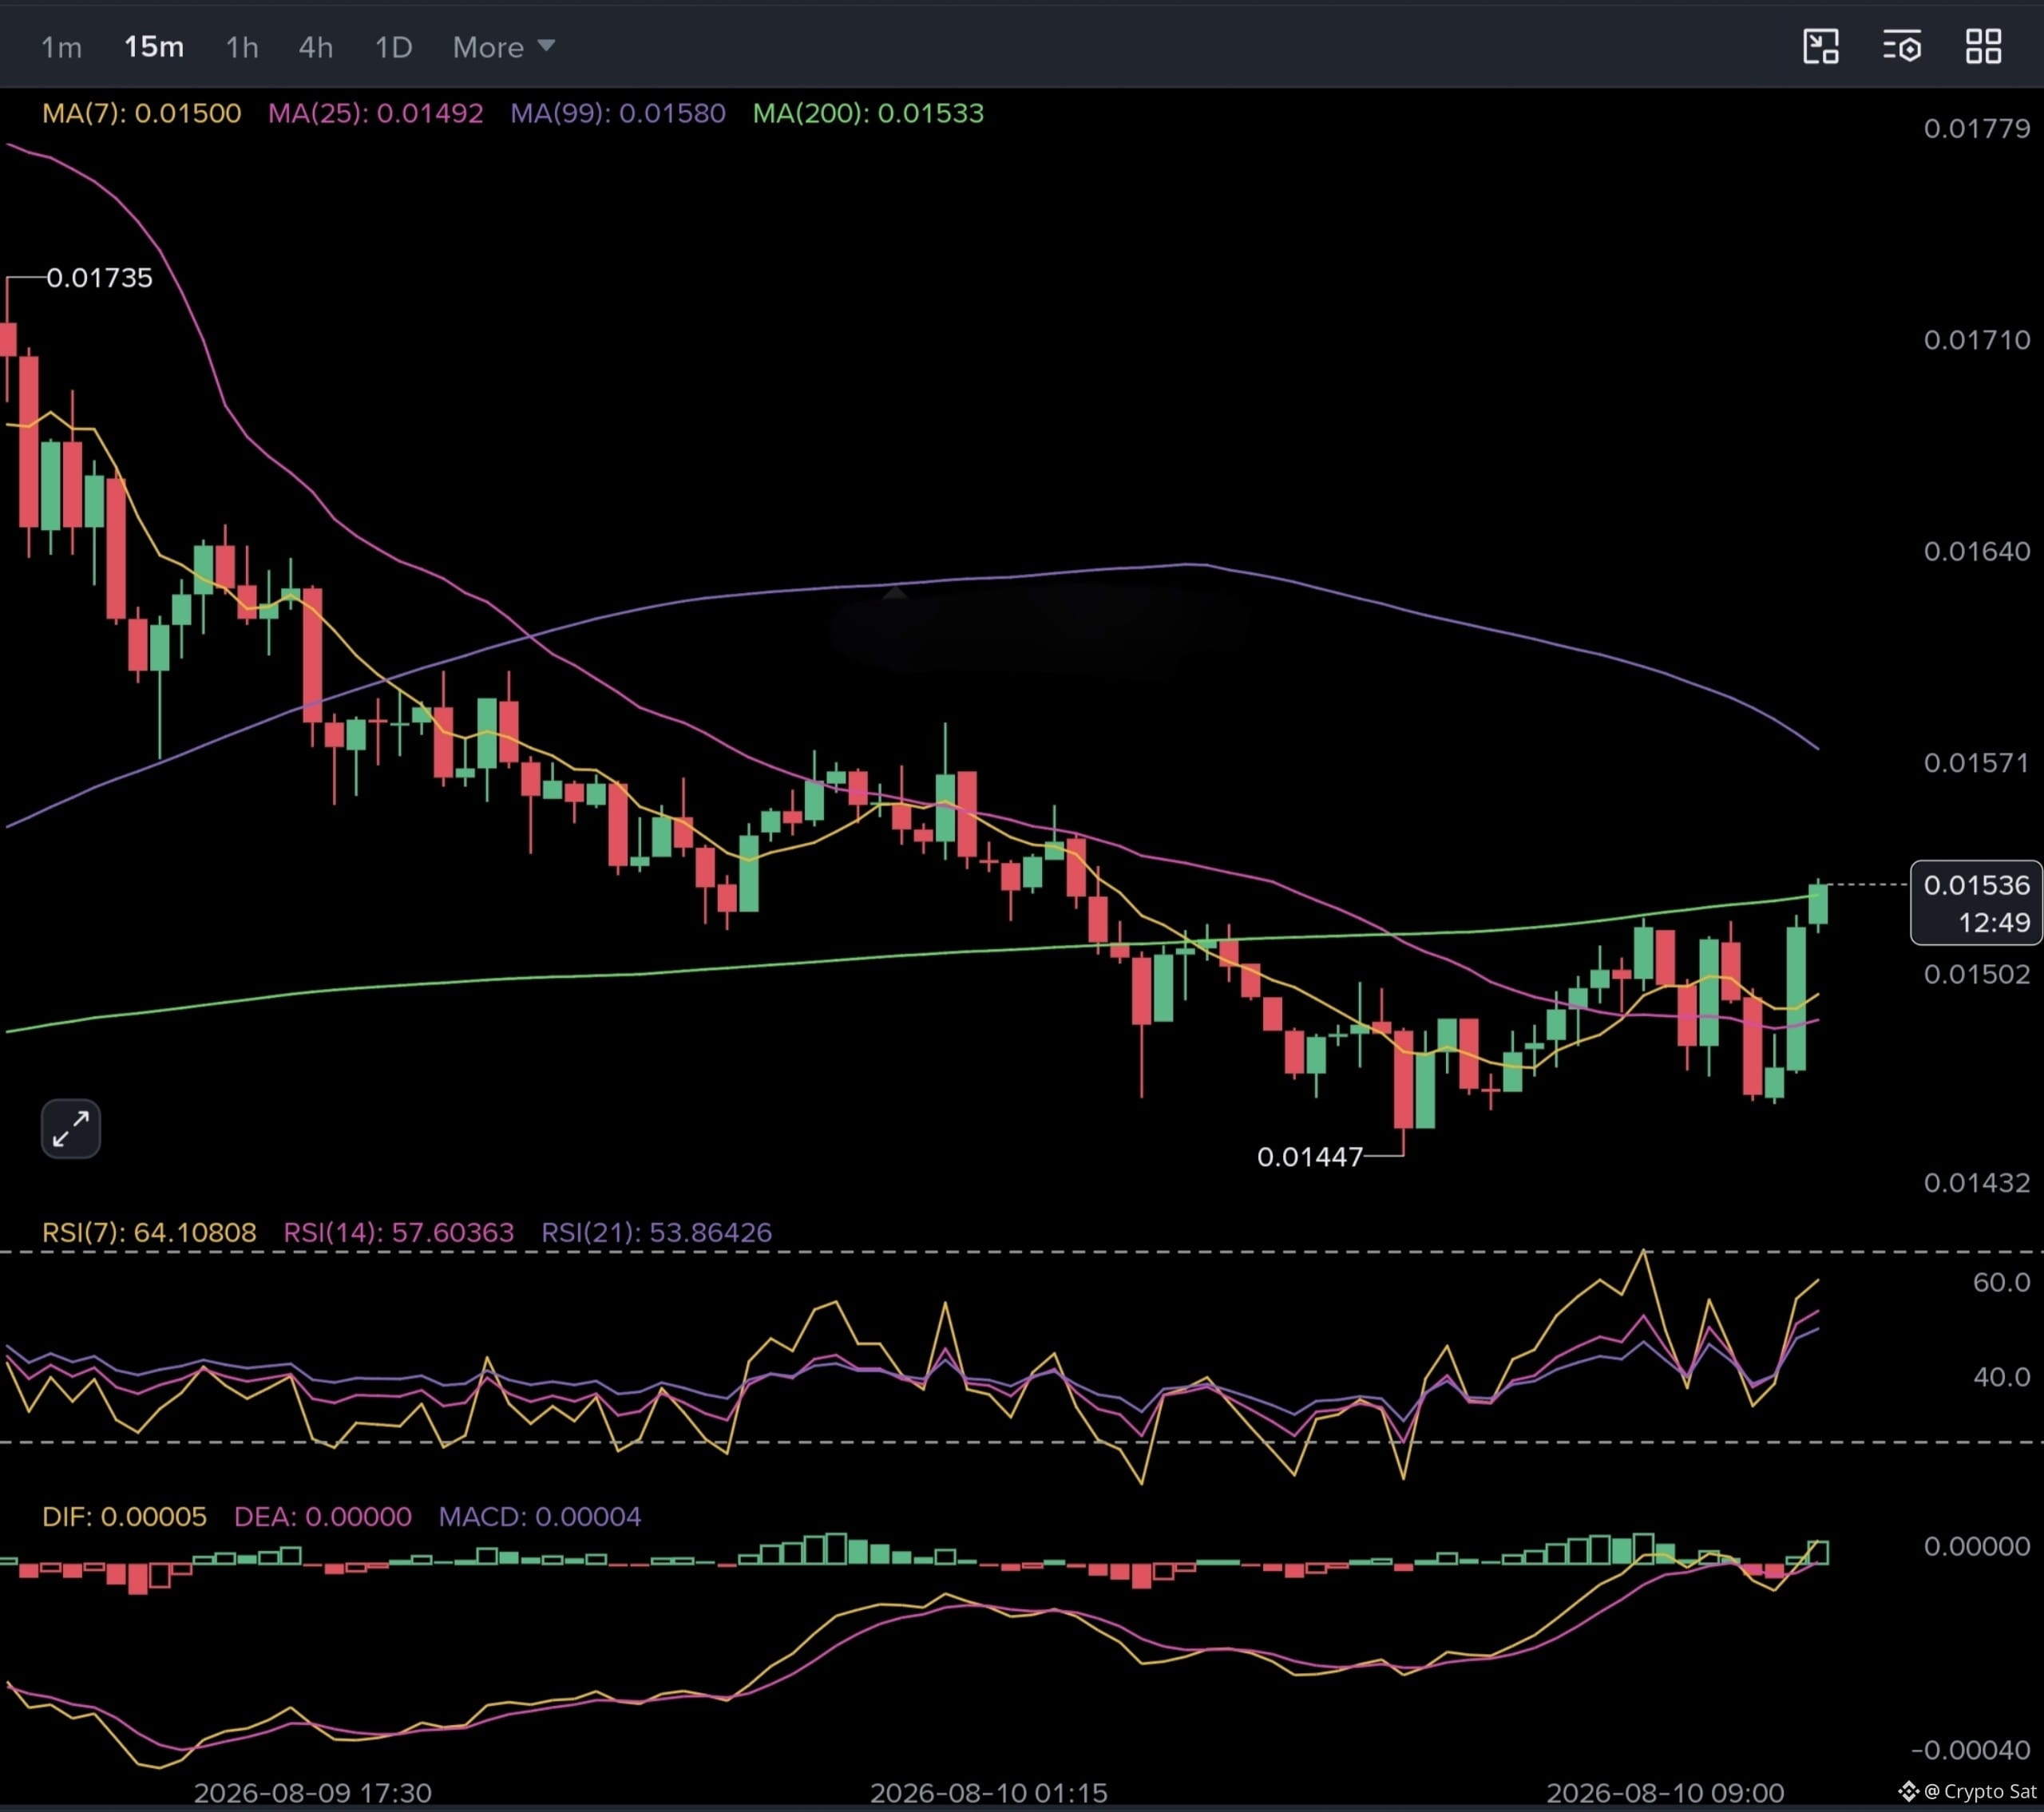Image resolution: width=2044 pixels, height=1812 pixels.
Task: Select the 1D timeframe
Action: point(393,47)
